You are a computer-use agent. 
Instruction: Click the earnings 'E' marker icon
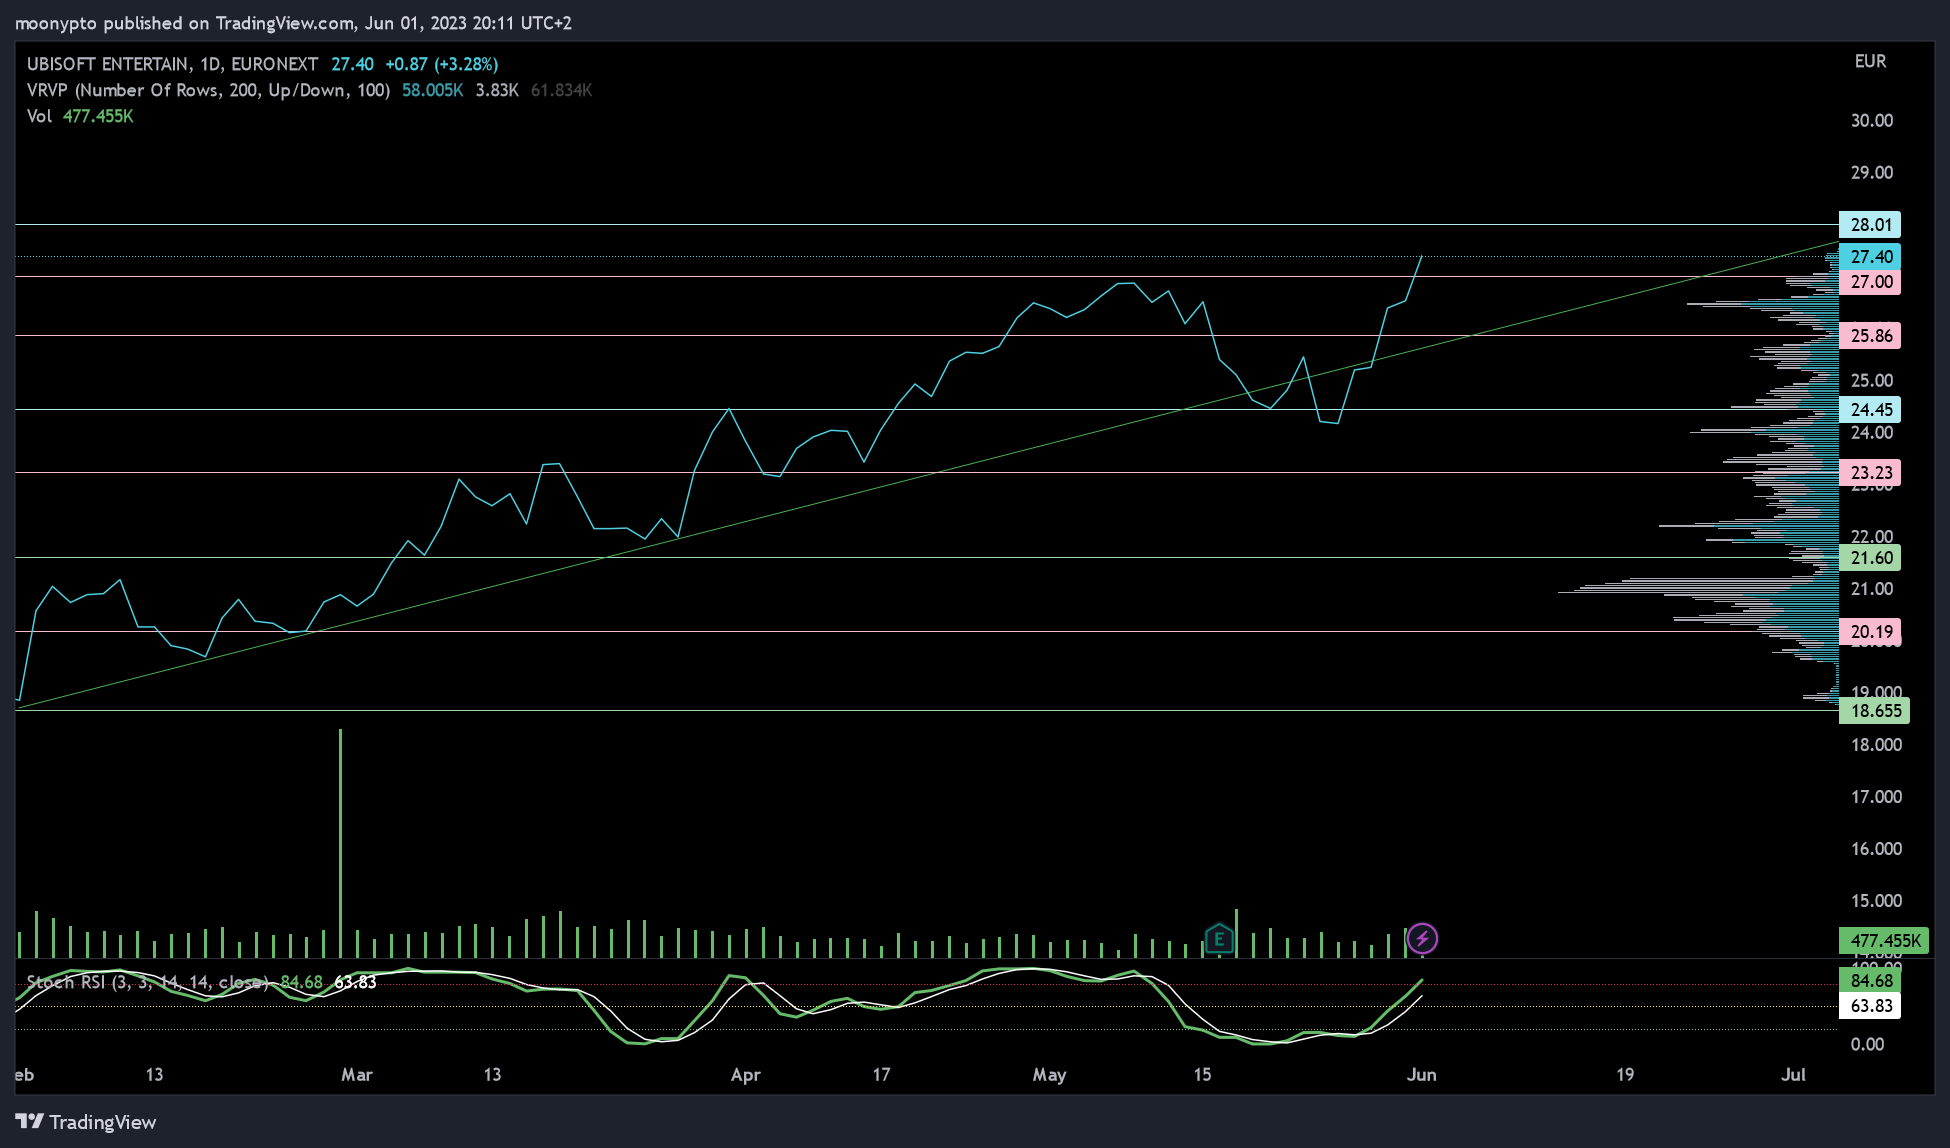[1219, 939]
